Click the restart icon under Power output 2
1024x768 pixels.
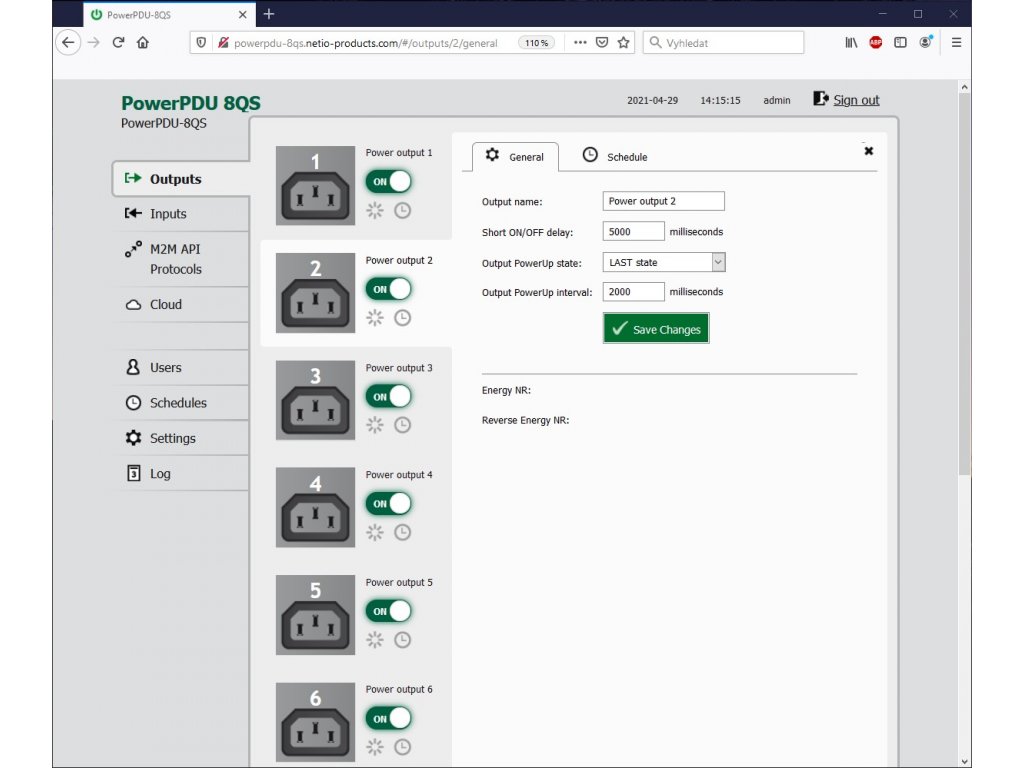point(375,318)
